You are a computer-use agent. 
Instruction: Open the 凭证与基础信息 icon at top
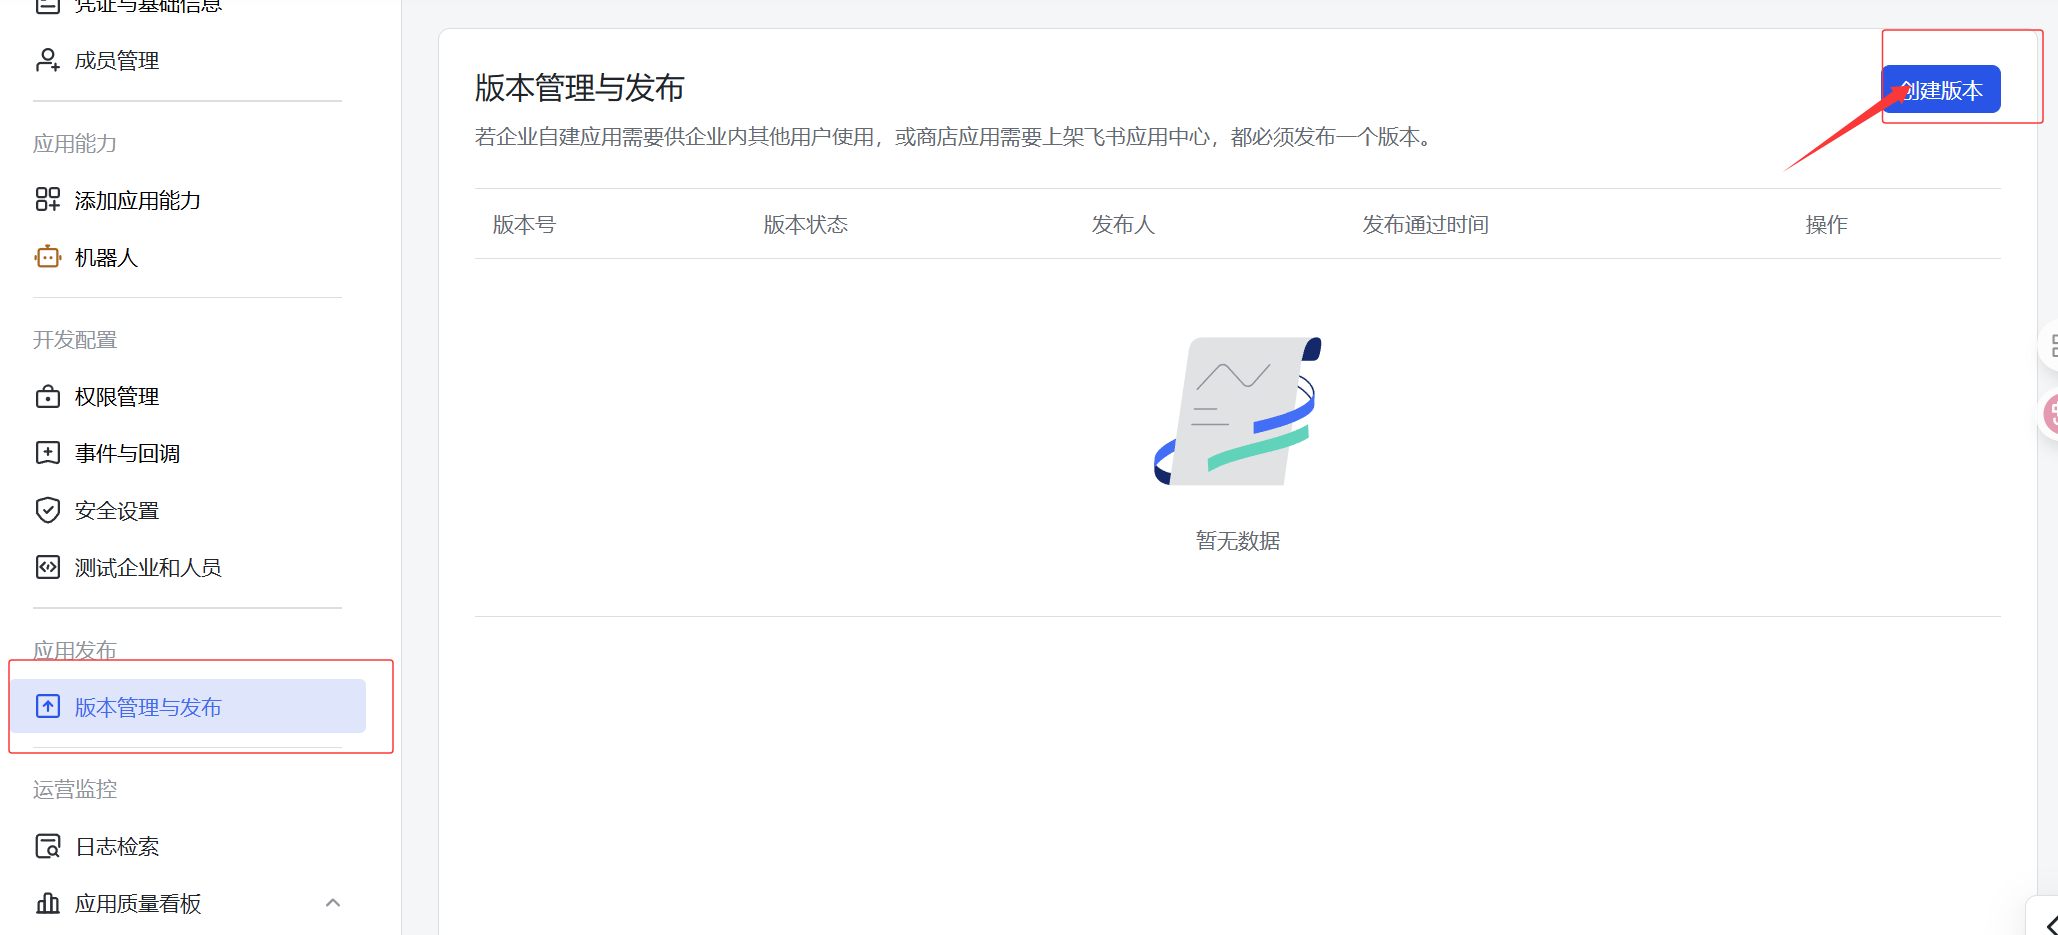point(47,5)
